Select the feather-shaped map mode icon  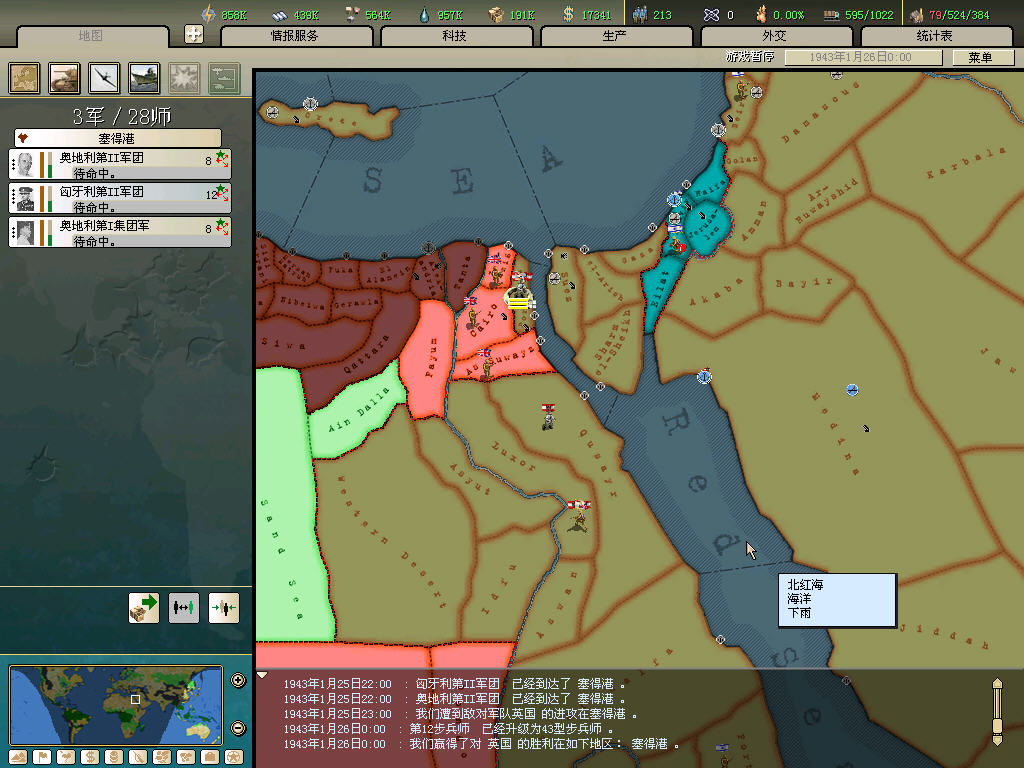[x=138, y=757]
